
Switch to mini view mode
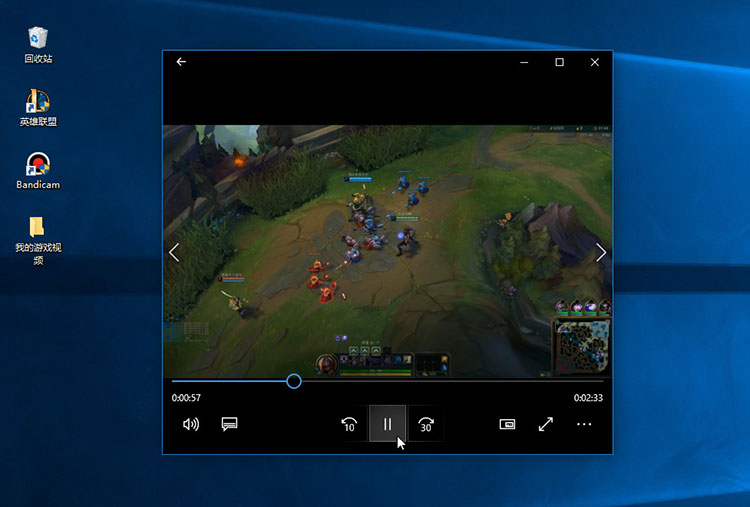pos(507,424)
